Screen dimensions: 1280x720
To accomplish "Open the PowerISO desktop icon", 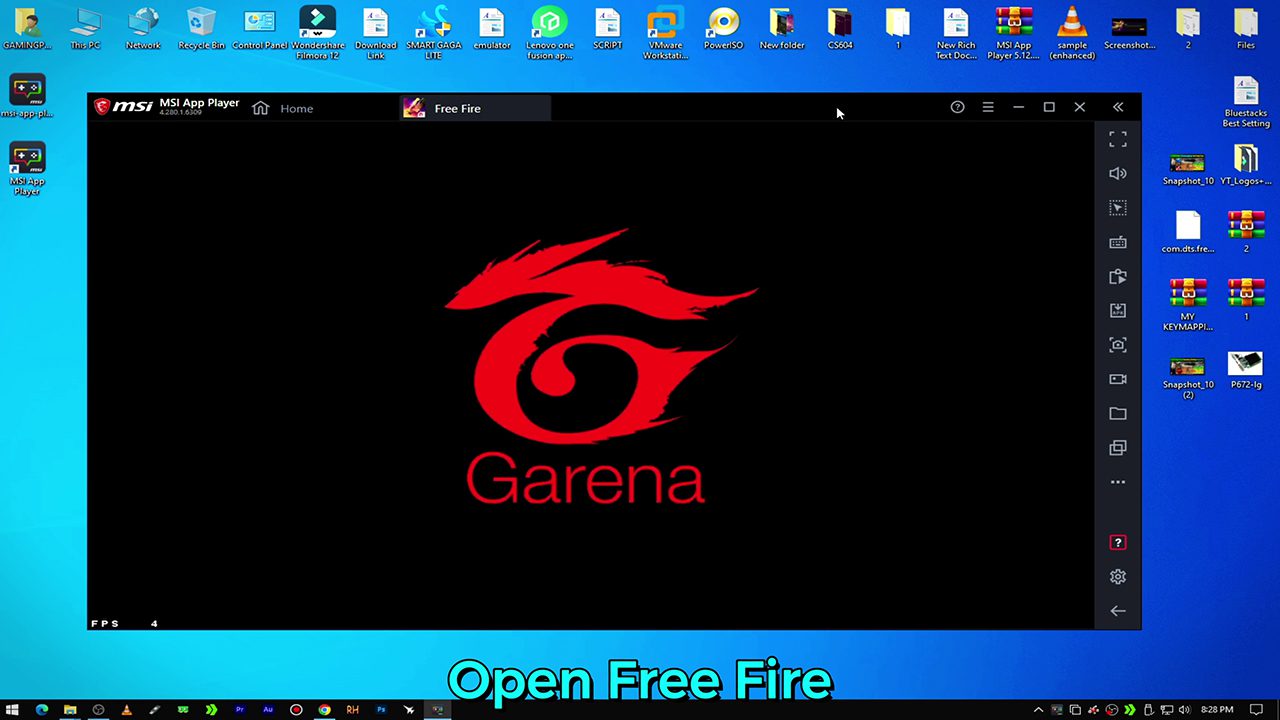I will pos(723,28).
